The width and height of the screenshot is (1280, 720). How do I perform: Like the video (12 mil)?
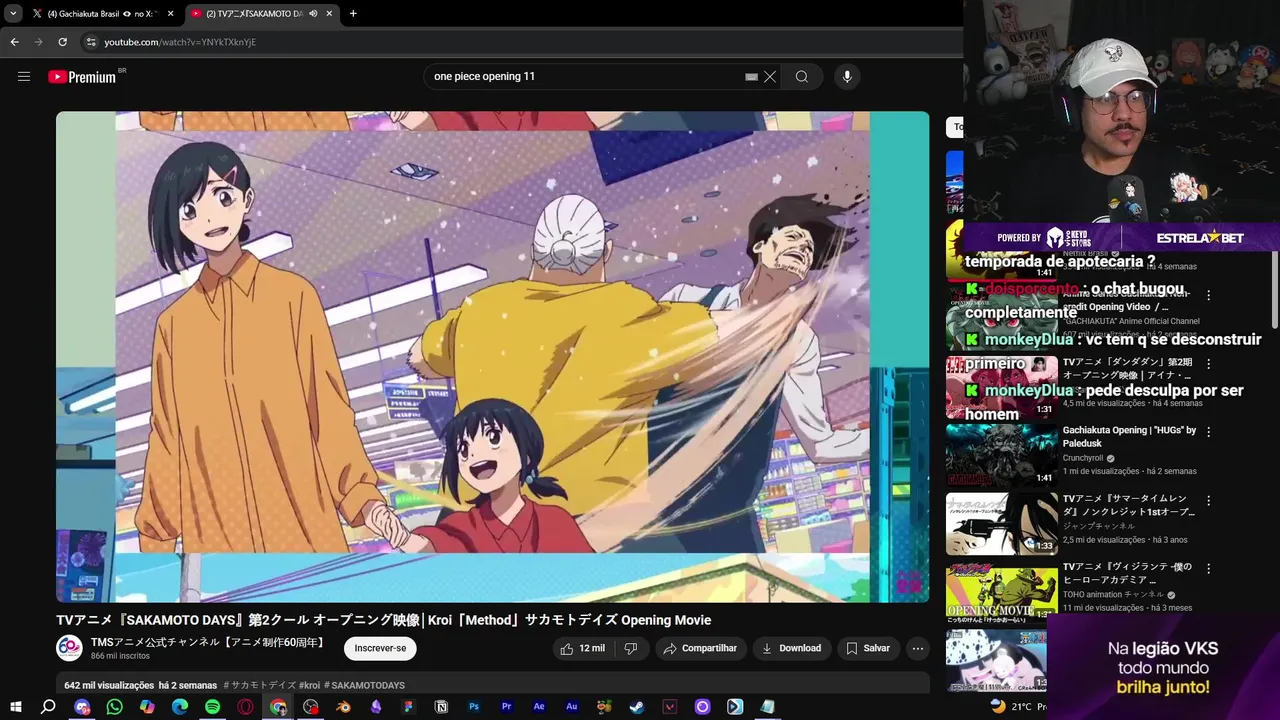(x=582, y=648)
